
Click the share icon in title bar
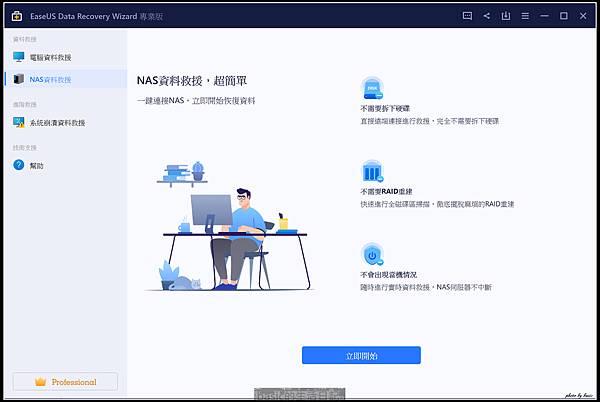[487, 16]
